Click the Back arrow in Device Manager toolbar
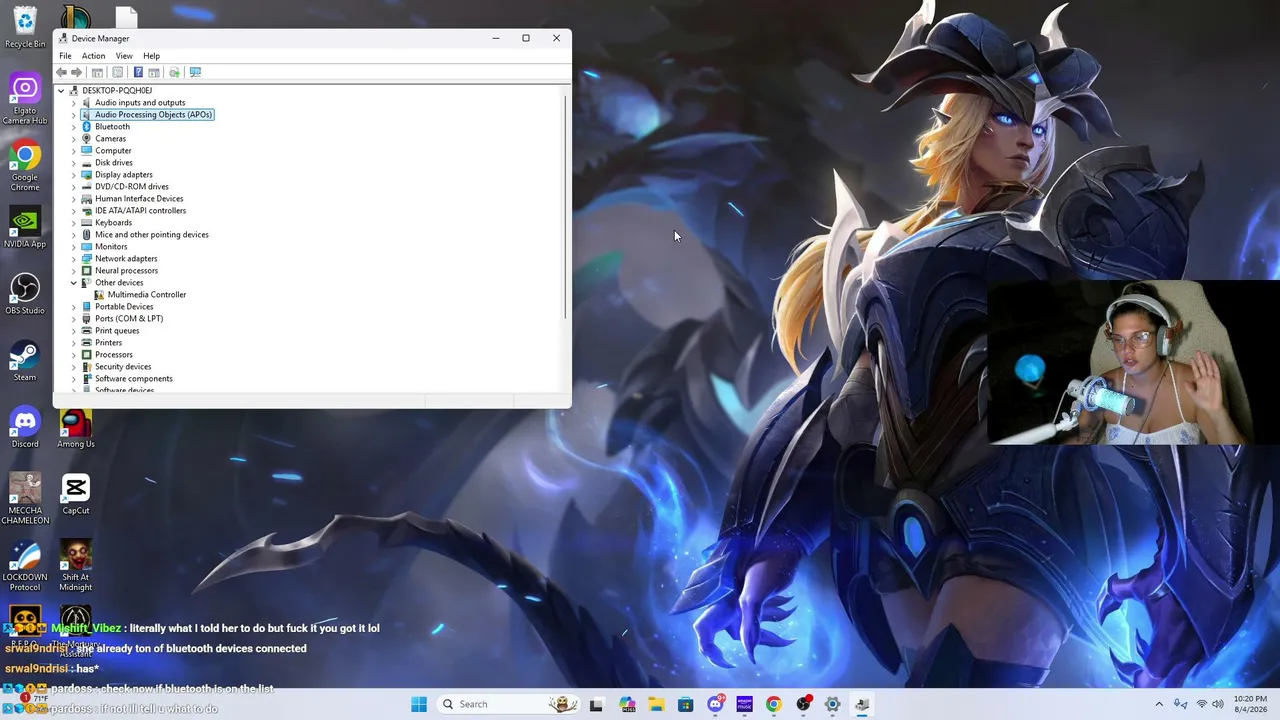This screenshot has width=1280, height=720. tap(62, 72)
